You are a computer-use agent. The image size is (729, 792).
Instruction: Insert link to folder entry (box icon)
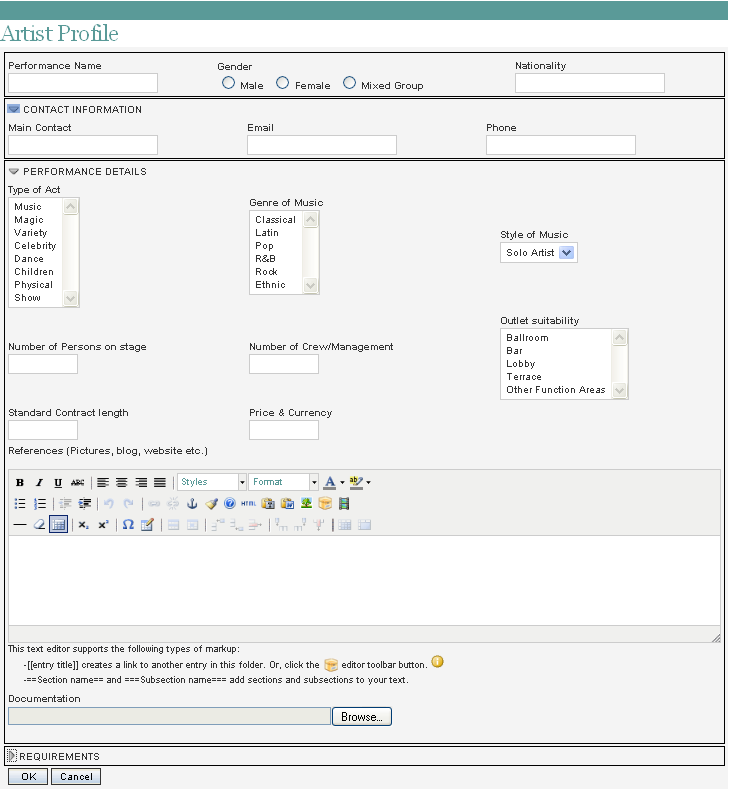325,504
